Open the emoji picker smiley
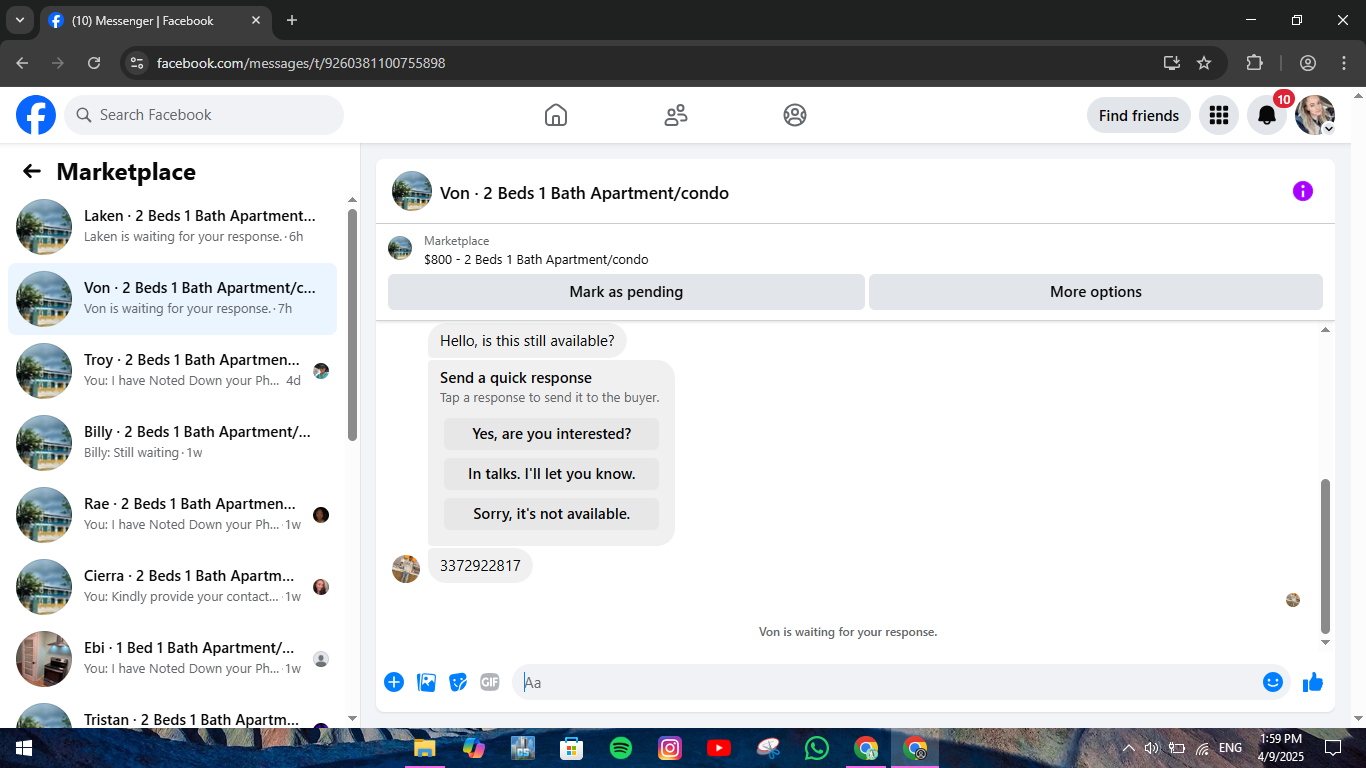The width and height of the screenshot is (1366, 768). click(x=1272, y=682)
